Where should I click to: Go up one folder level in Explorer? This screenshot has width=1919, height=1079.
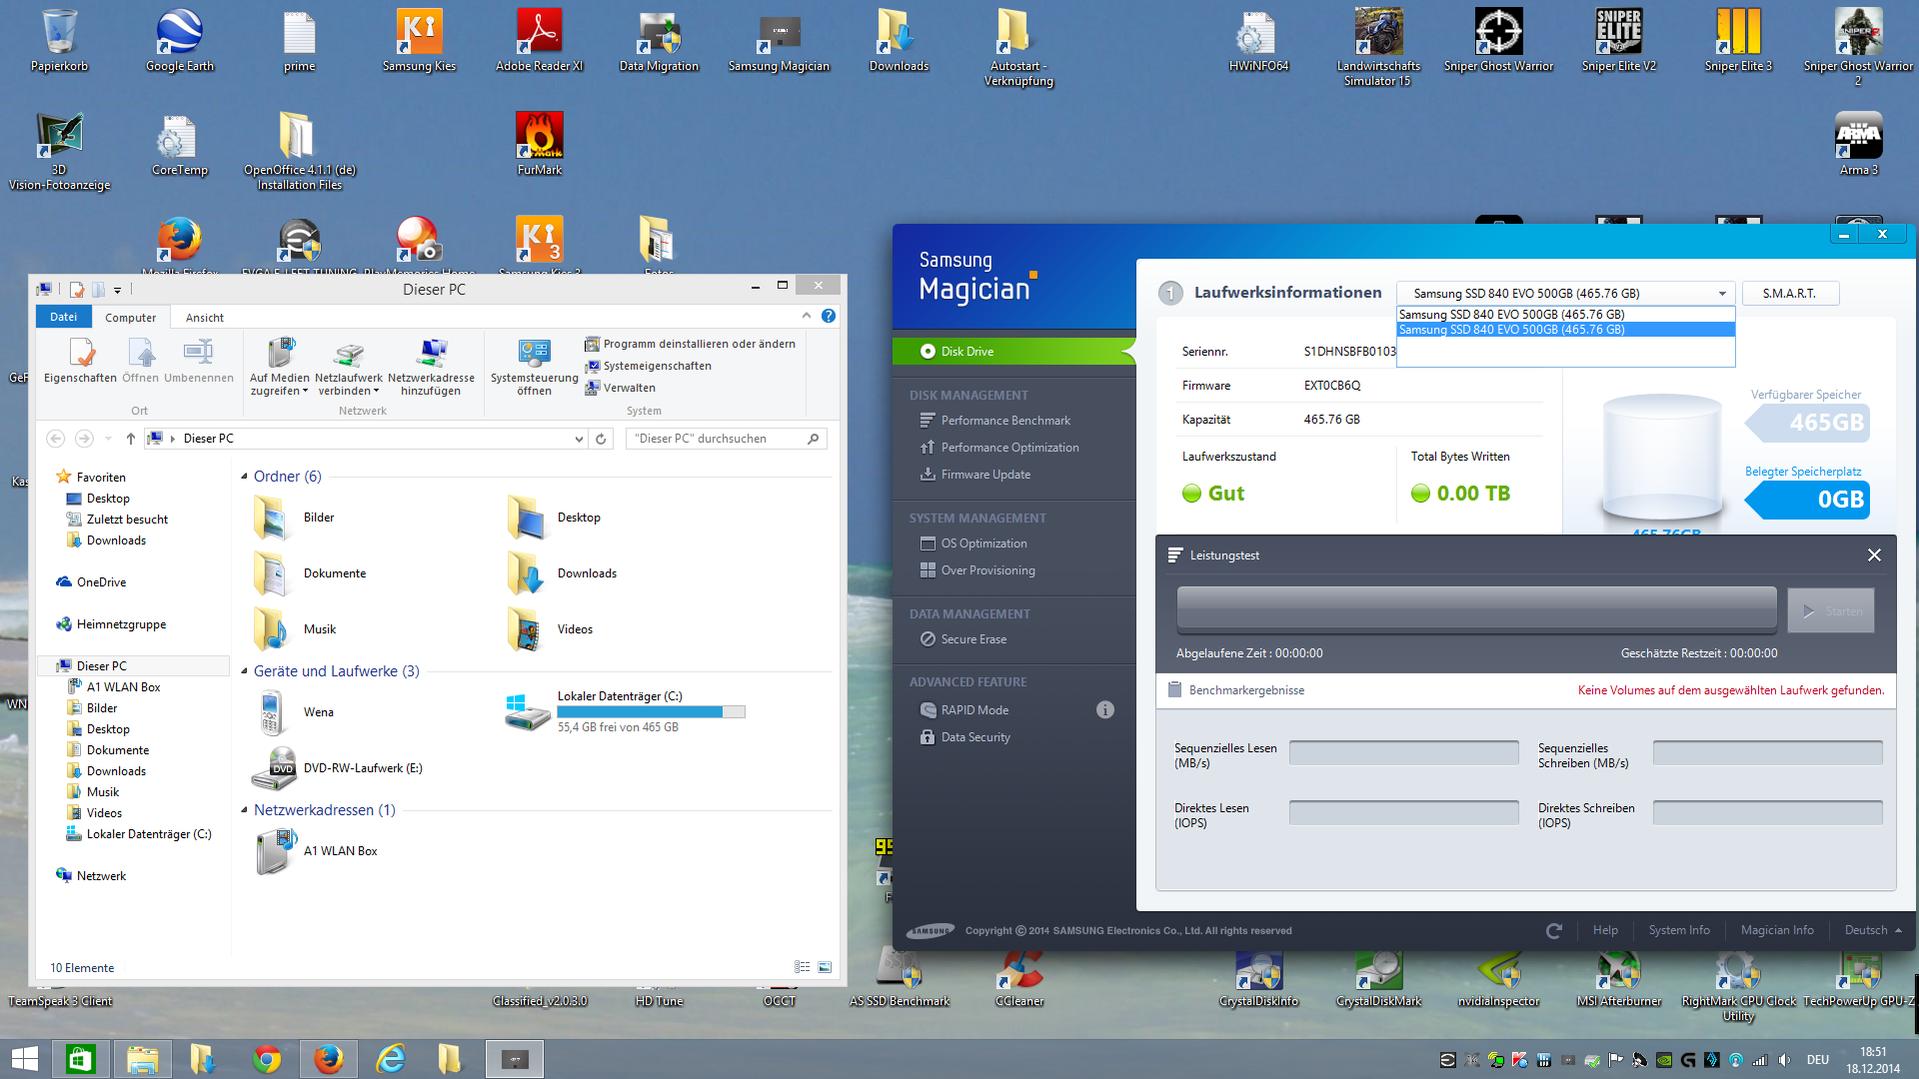click(x=131, y=438)
